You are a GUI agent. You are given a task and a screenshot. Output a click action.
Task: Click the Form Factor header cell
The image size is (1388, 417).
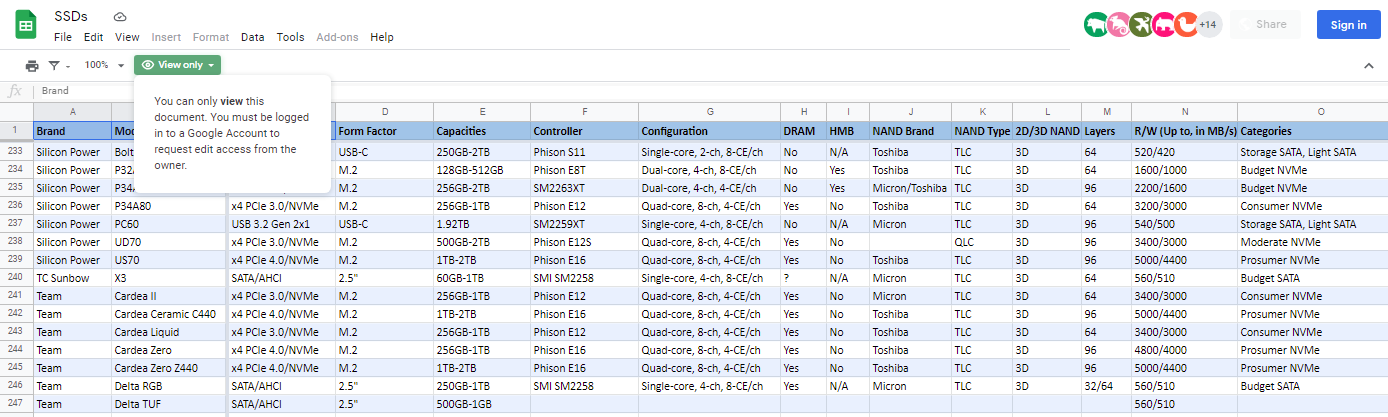[384, 131]
